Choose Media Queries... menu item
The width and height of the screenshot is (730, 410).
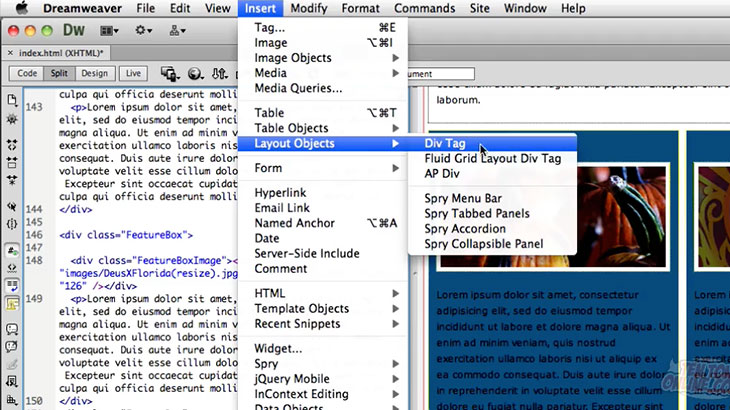323,88
